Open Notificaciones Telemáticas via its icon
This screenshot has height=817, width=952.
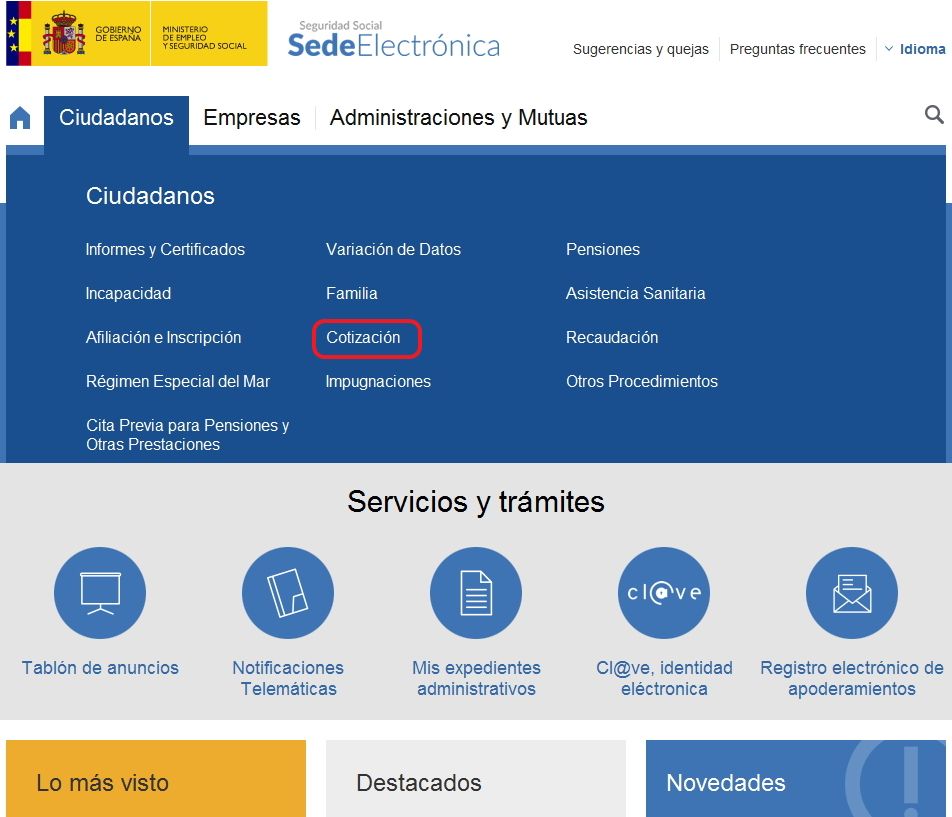pos(287,592)
